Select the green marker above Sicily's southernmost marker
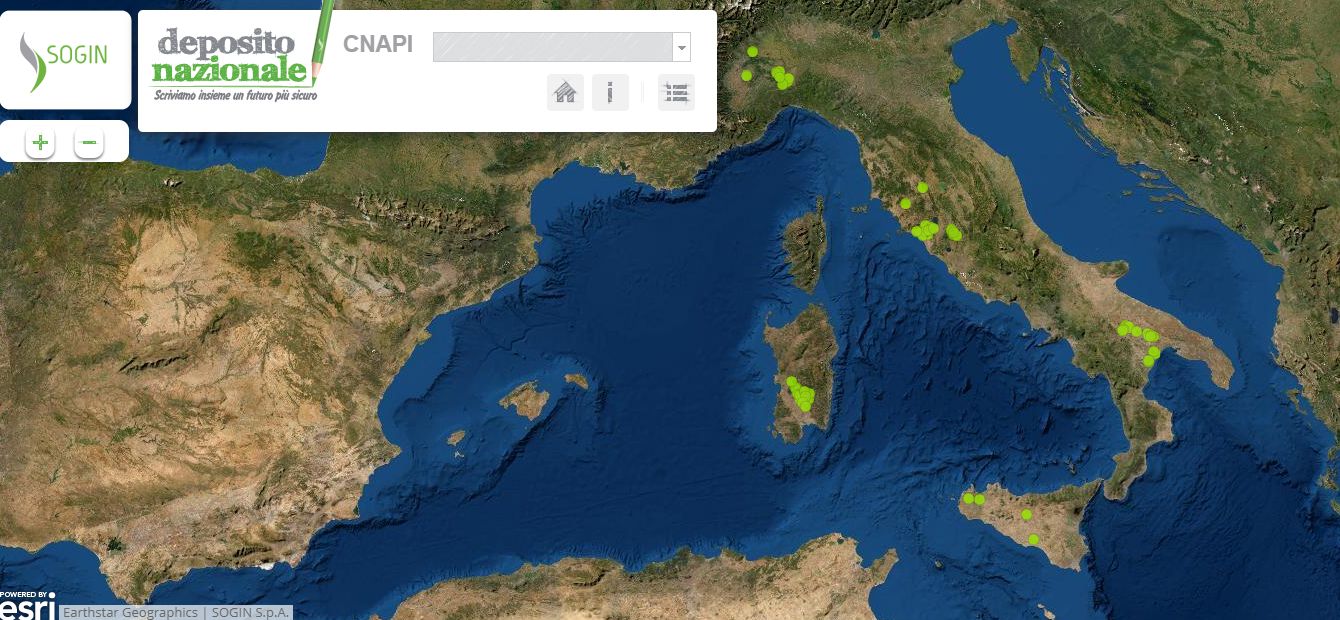The width and height of the screenshot is (1340, 620). (x=1026, y=514)
